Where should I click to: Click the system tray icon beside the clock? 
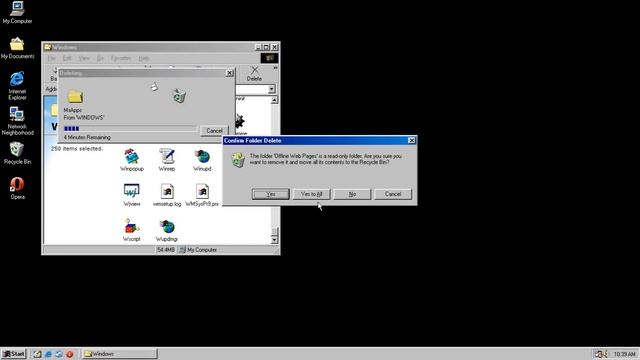(x=601, y=354)
